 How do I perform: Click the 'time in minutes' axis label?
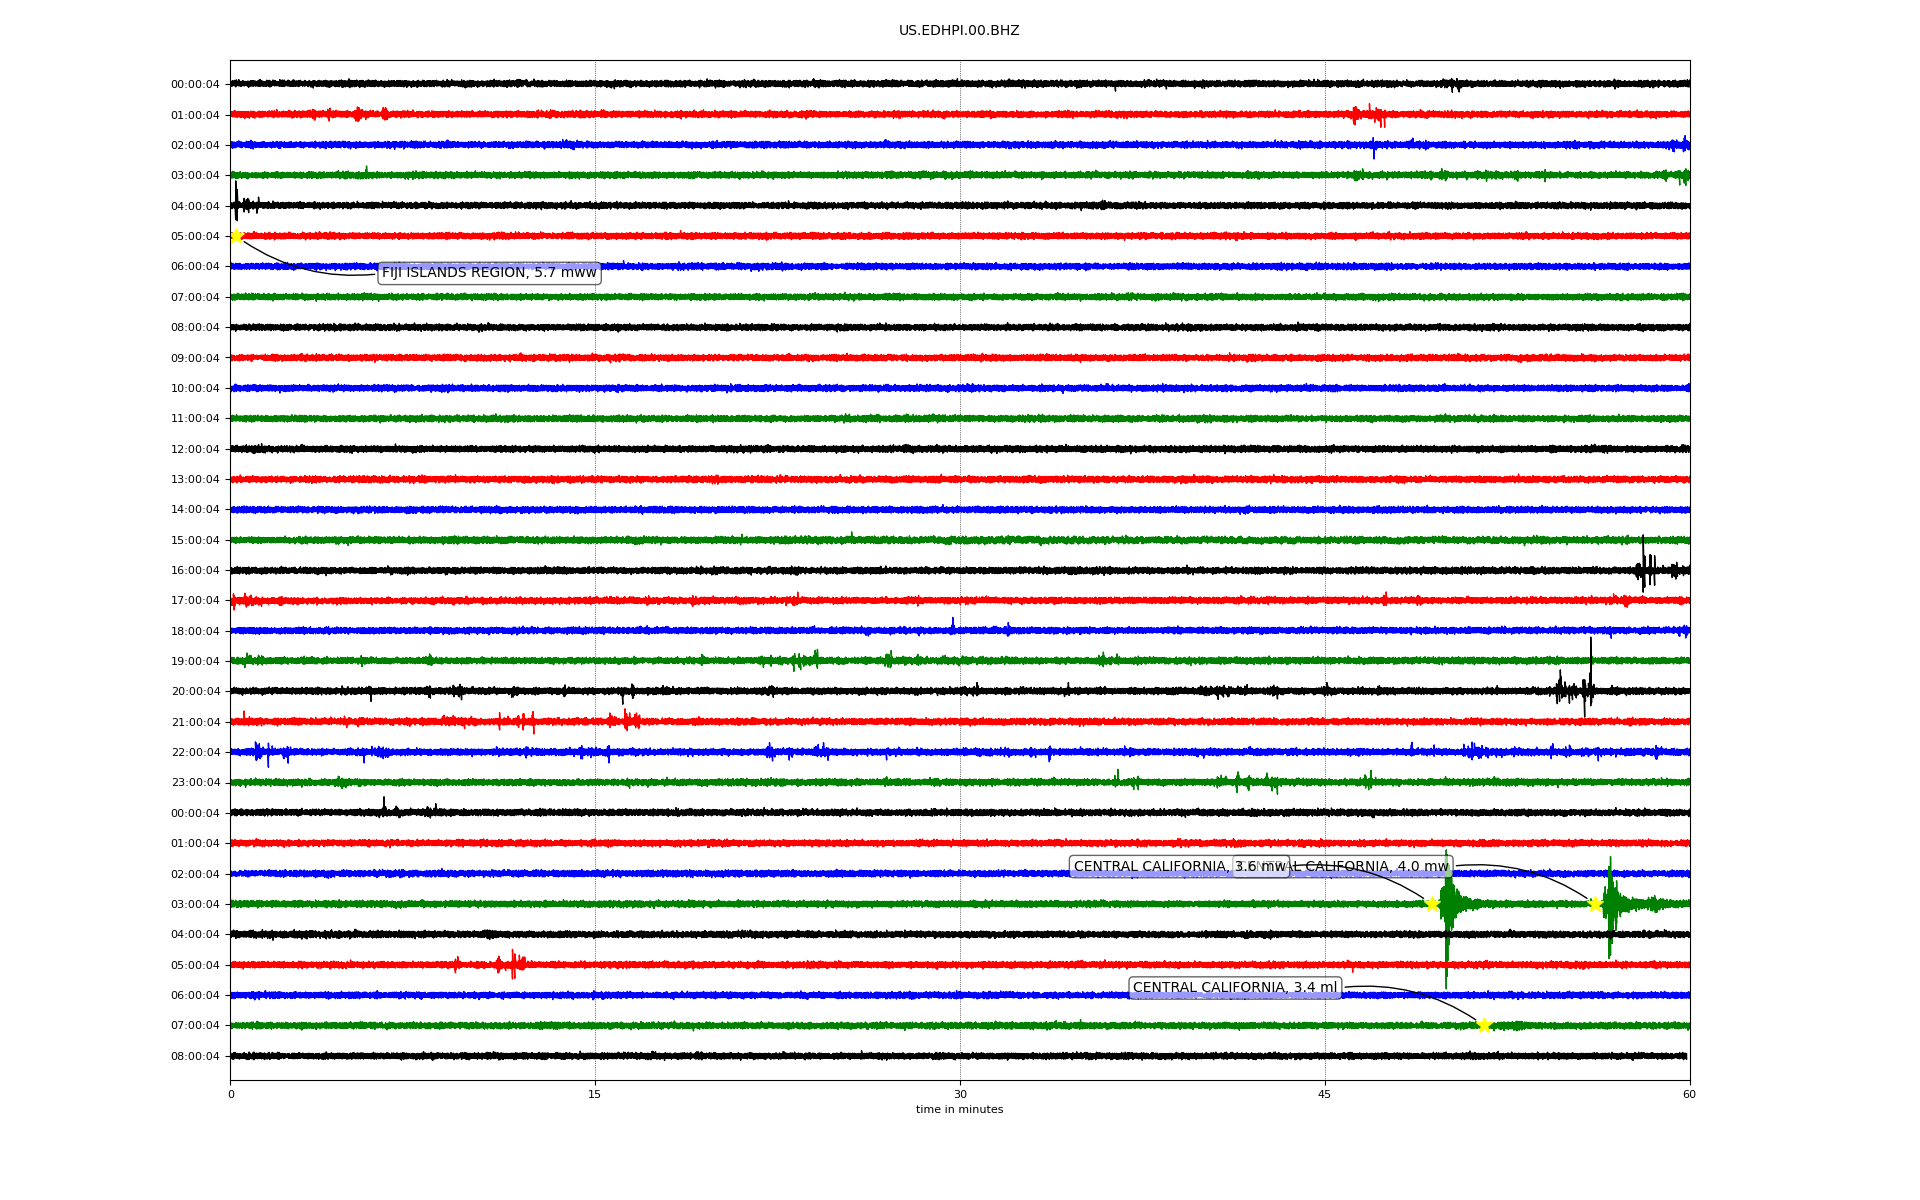[959, 1110]
